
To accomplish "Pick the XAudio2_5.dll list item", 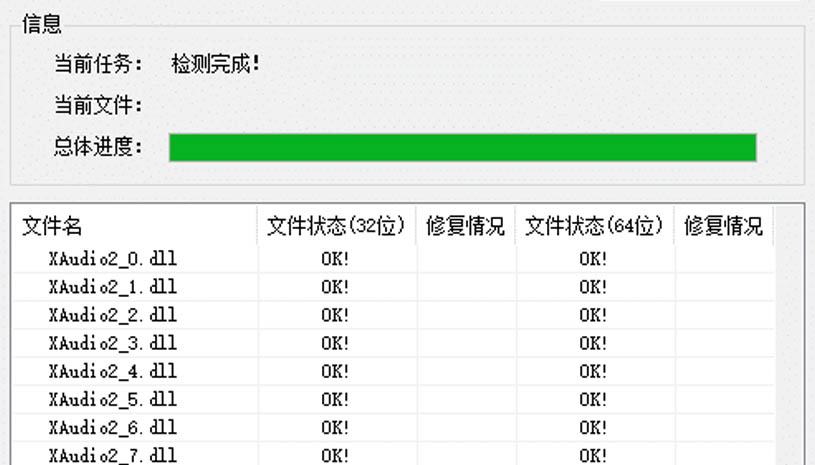I will pos(112,399).
